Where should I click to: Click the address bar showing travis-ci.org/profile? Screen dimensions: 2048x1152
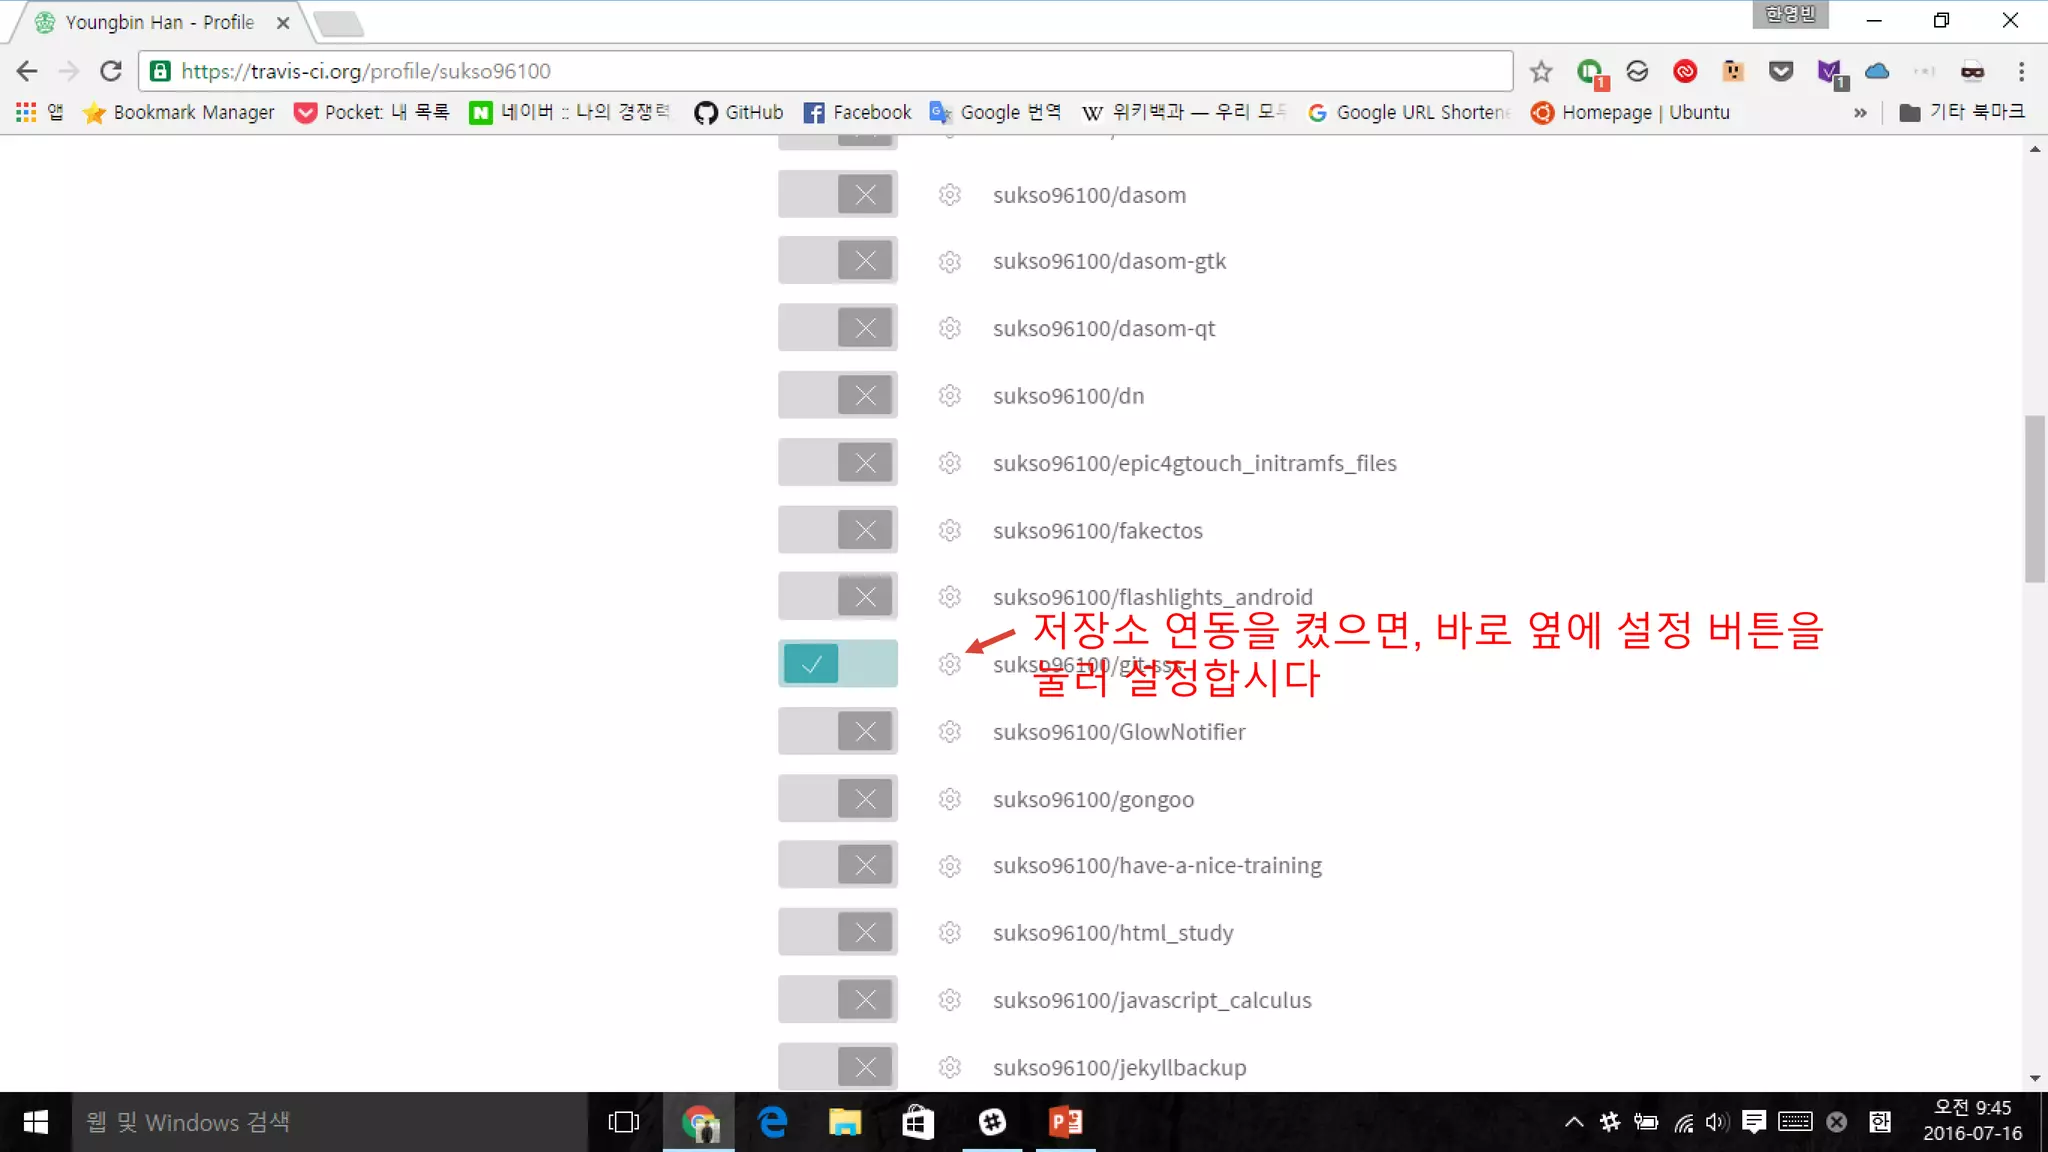pos(825,71)
